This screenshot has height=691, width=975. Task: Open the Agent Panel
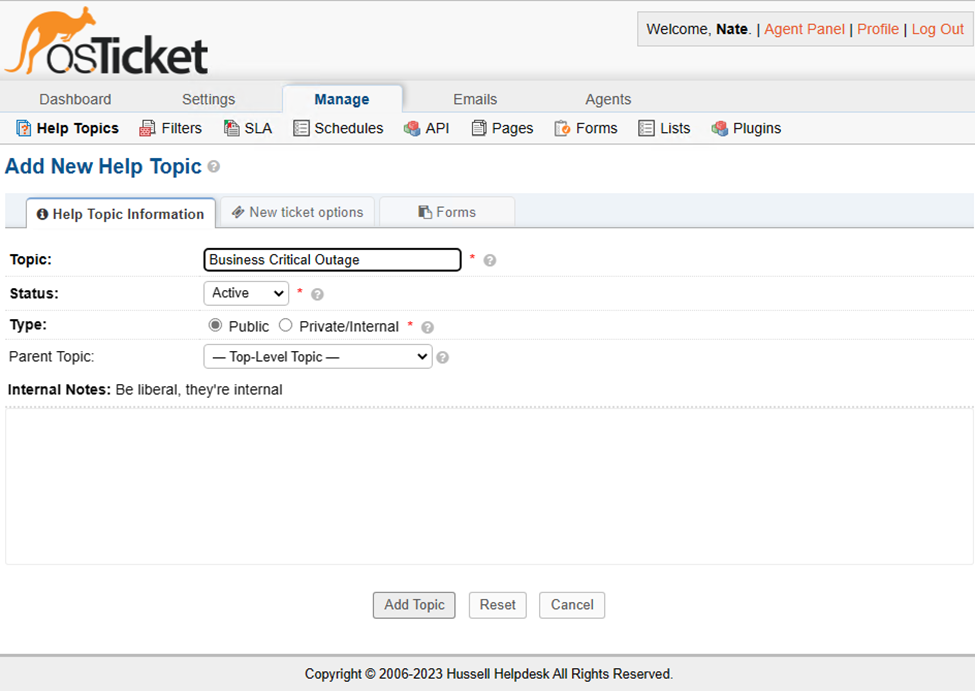tap(804, 29)
